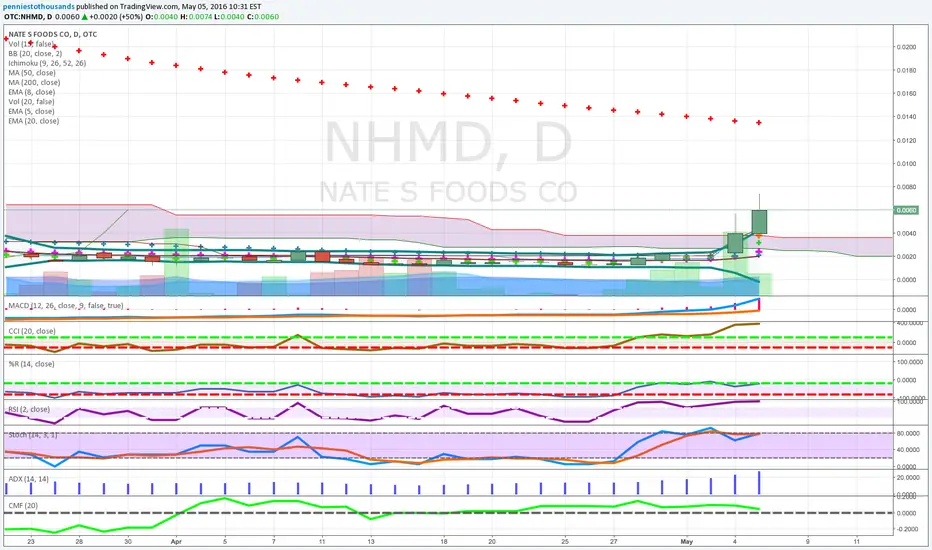932x550 pixels.
Task: Click the 0.0120 price axis label
Action: [906, 140]
